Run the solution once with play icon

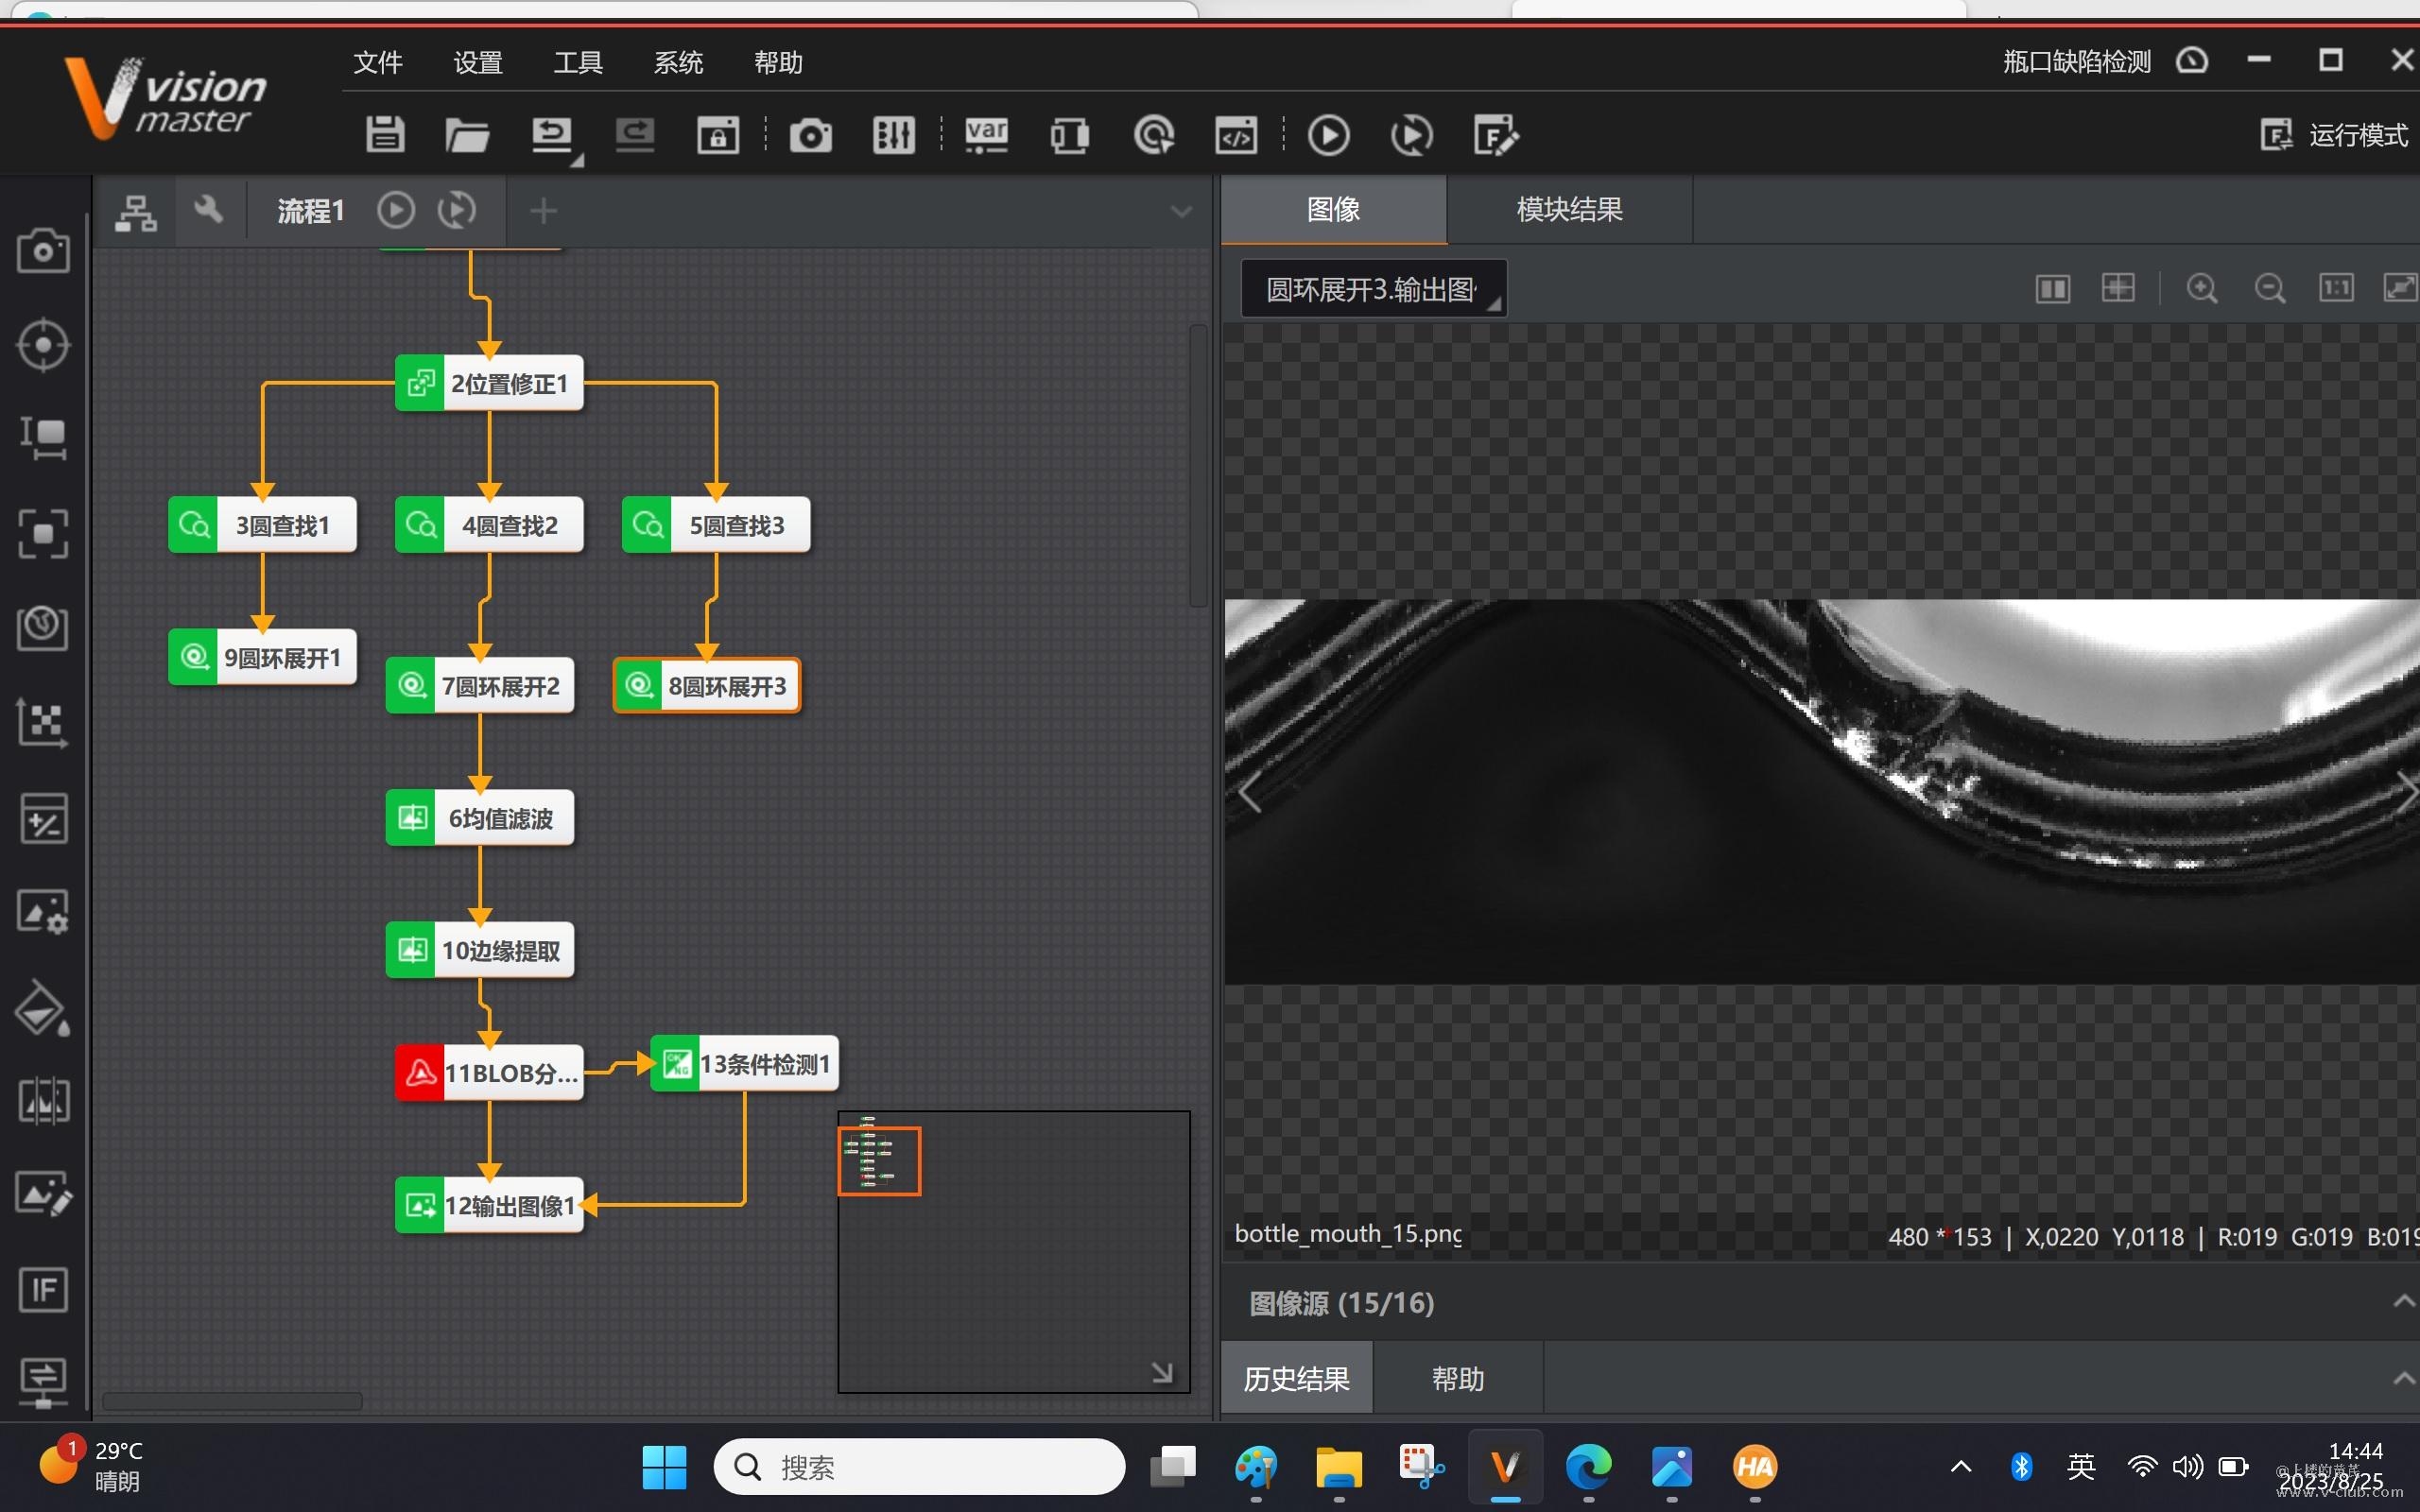tap(1328, 134)
